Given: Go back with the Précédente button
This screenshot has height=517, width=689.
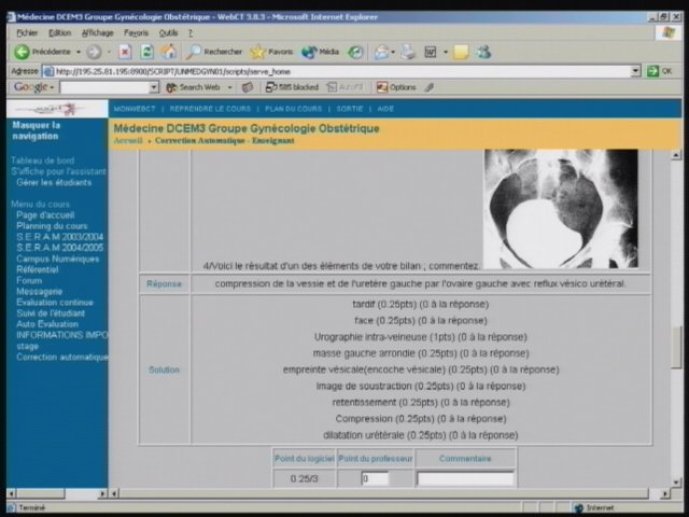Looking at the screenshot, I should 42,52.
